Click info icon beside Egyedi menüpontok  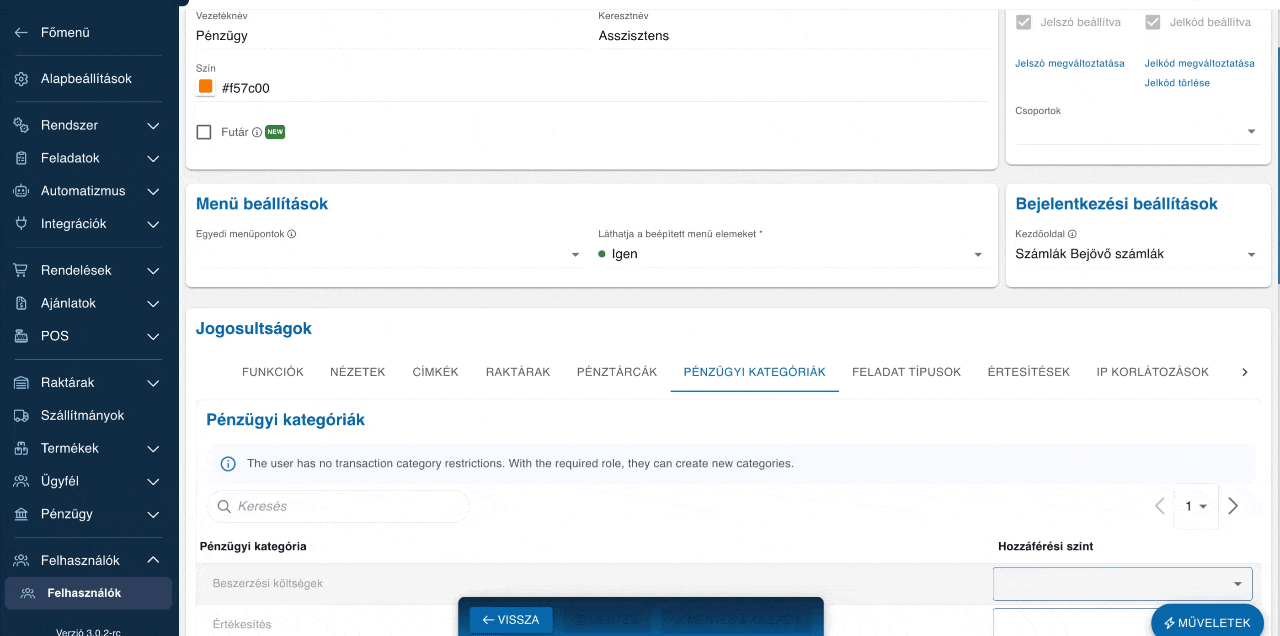pos(292,234)
